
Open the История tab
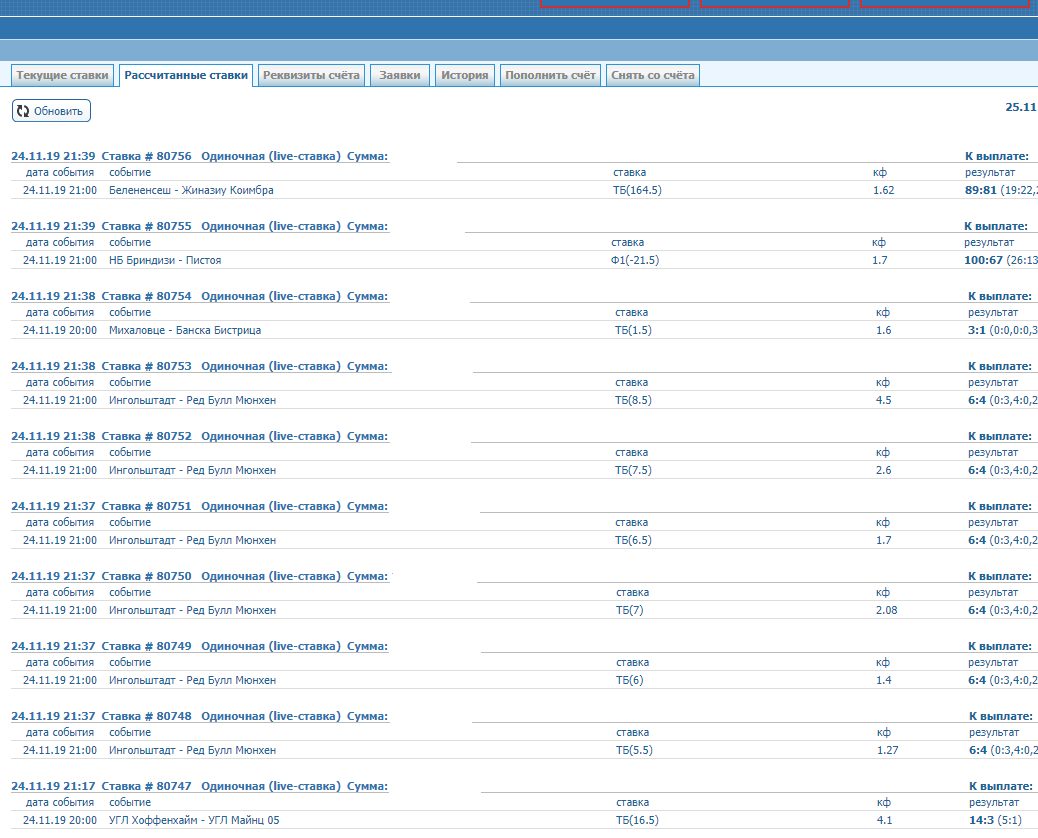pos(465,76)
